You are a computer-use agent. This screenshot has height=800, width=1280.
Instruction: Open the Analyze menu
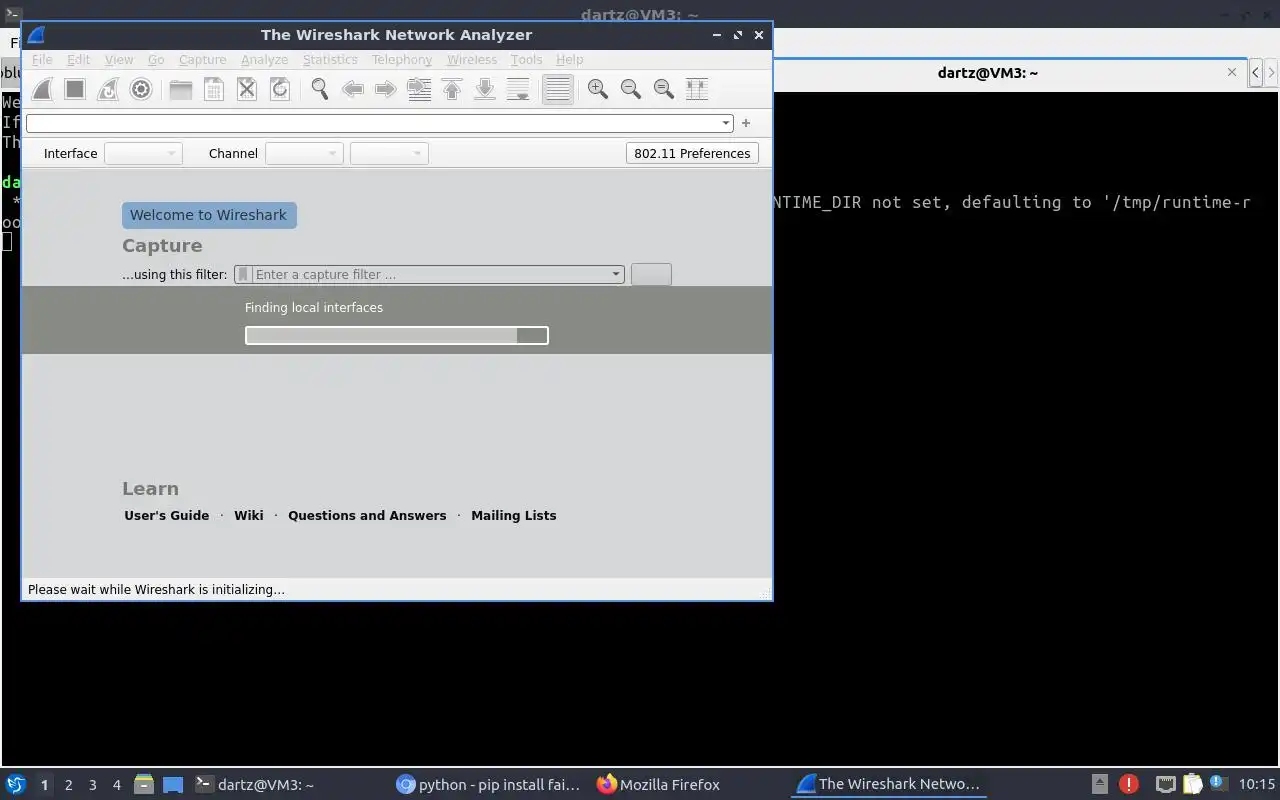tap(265, 59)
